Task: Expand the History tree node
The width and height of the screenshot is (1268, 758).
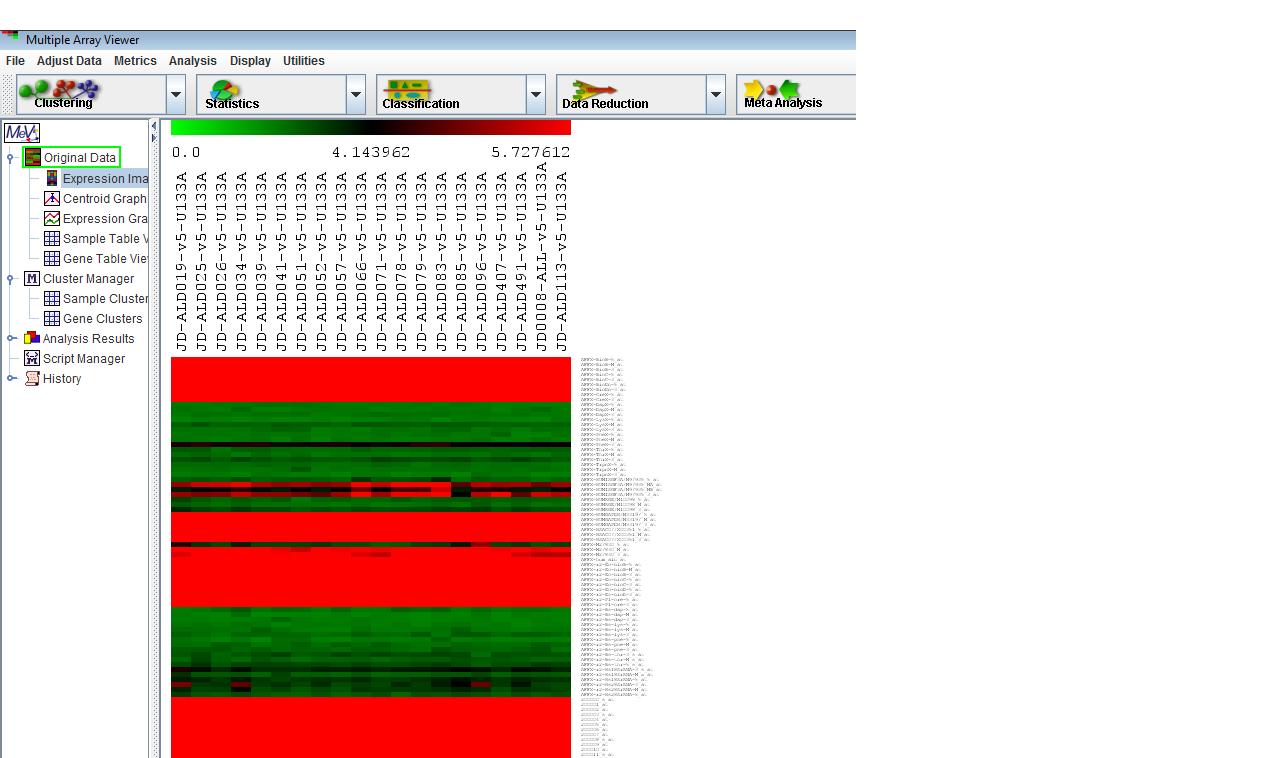Action: pyautogui.click(x=11, y=379)
